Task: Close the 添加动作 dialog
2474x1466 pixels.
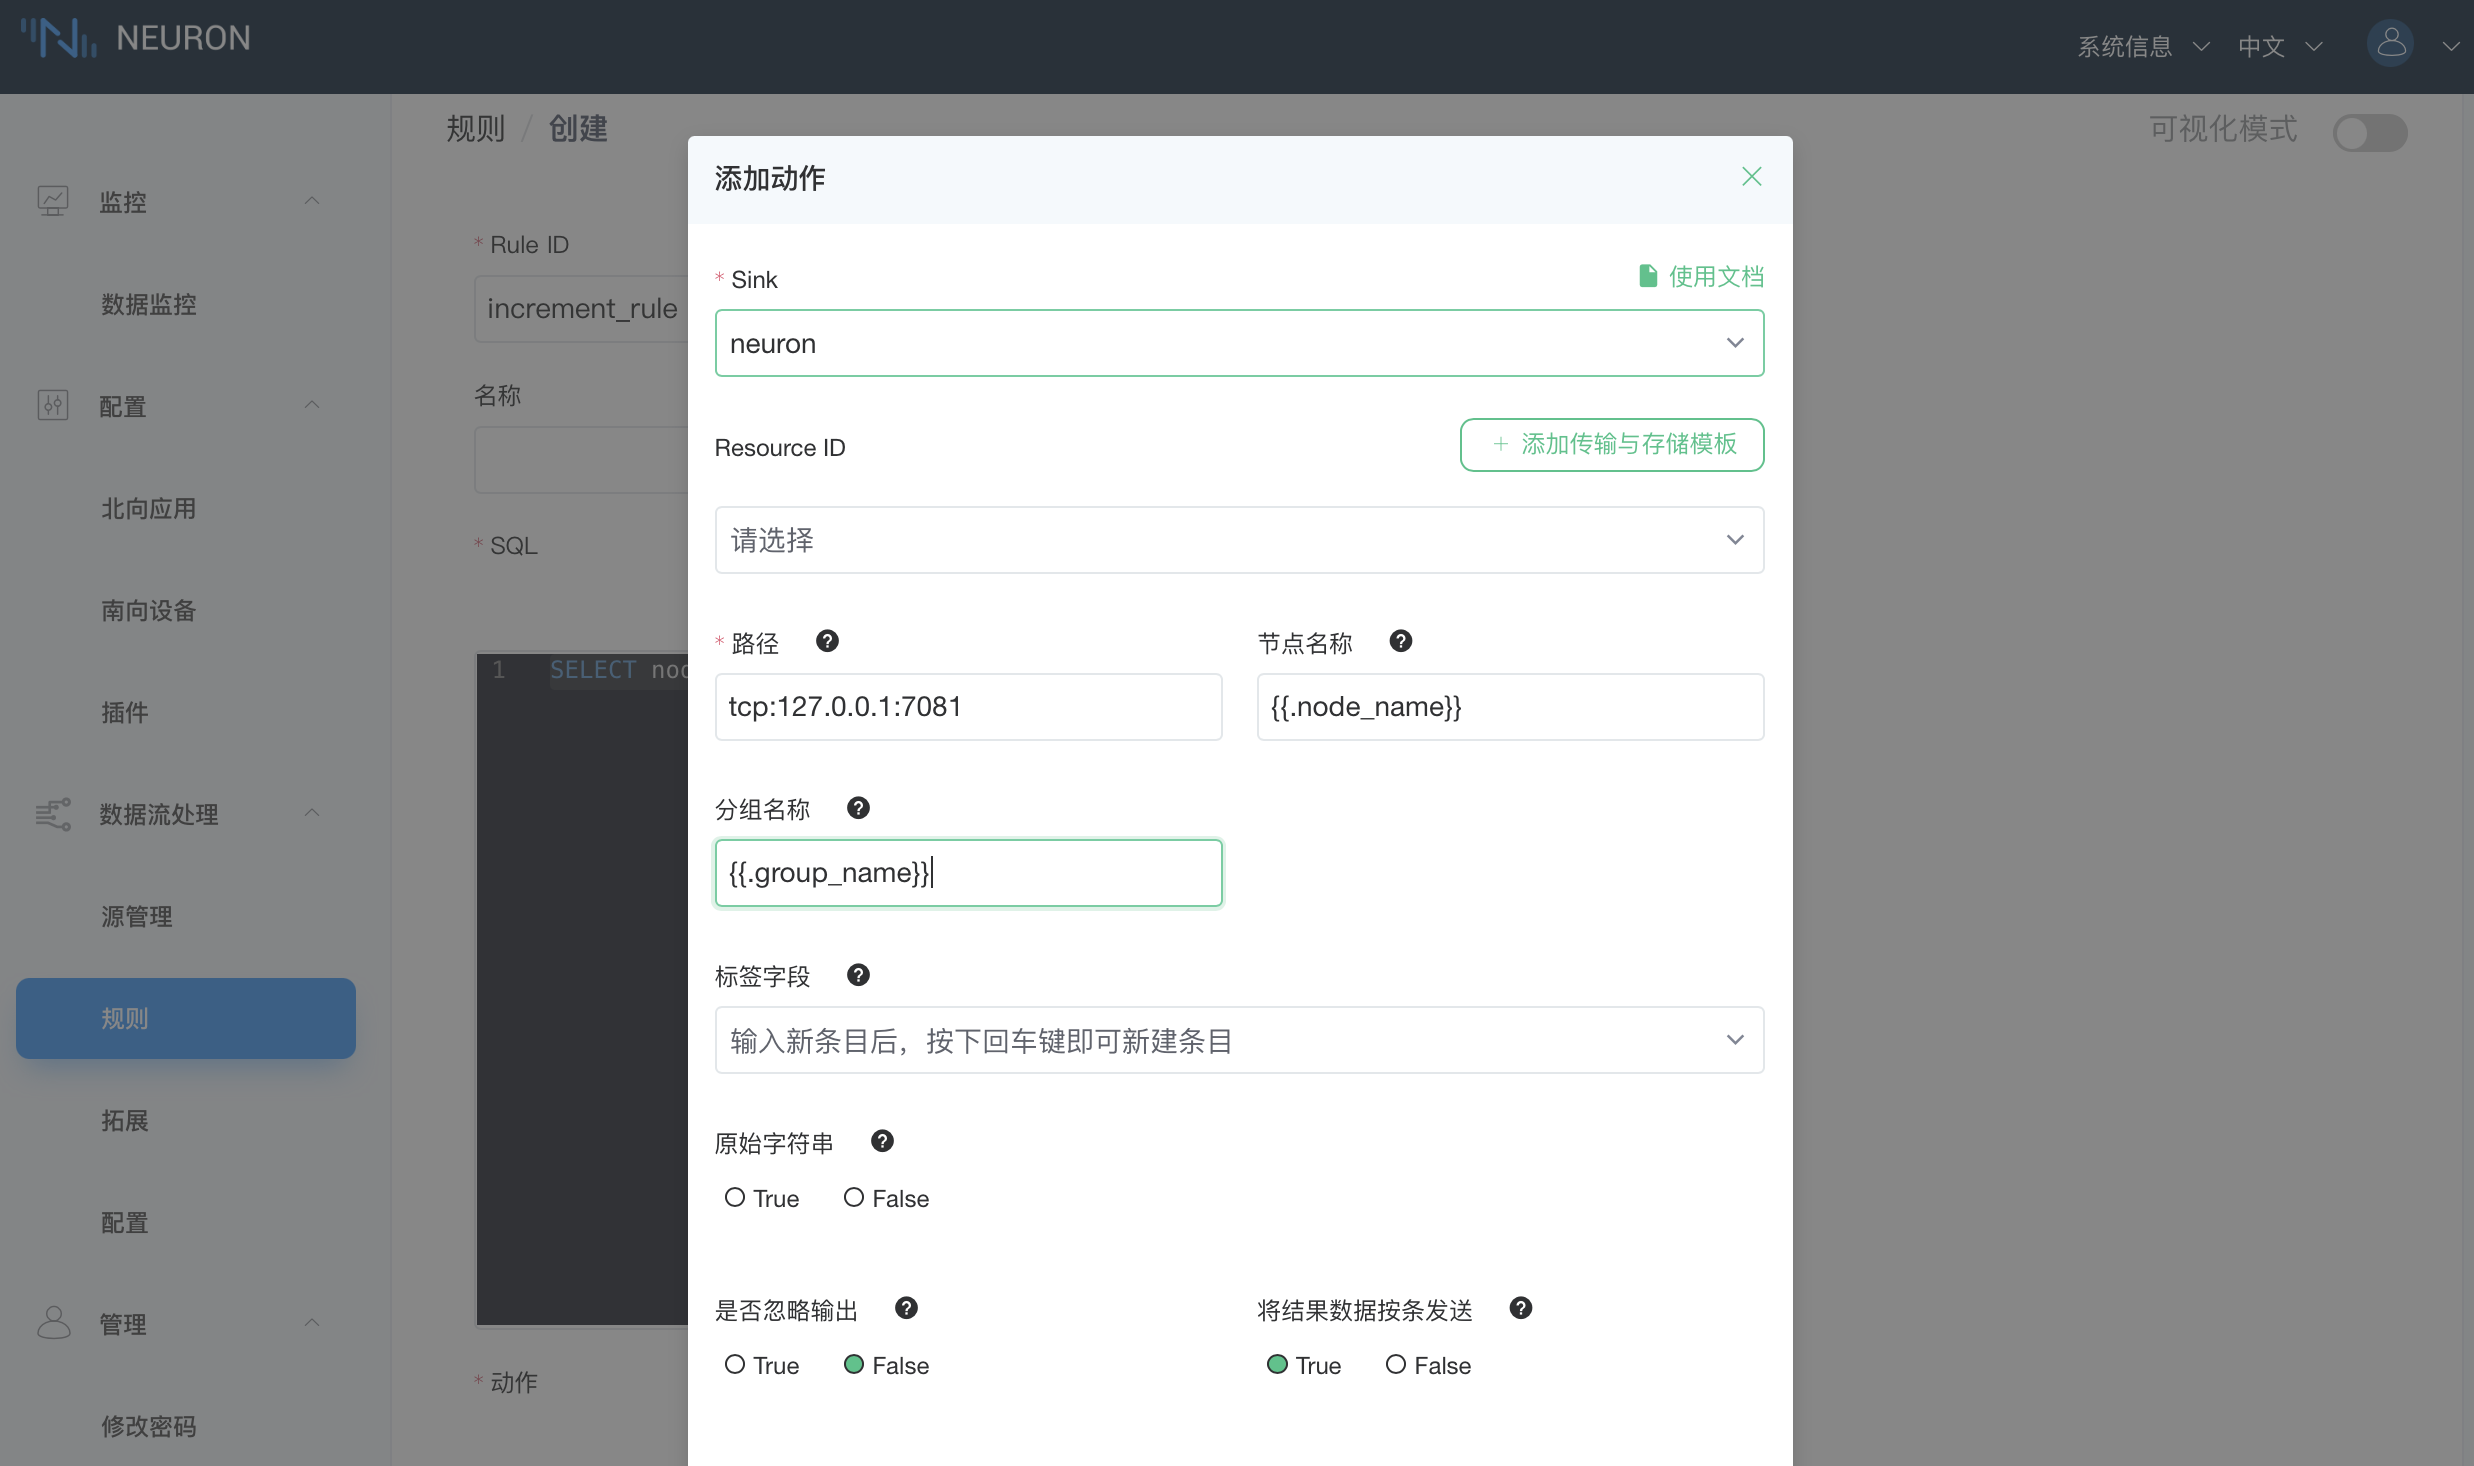Action: click(1751, 177)
